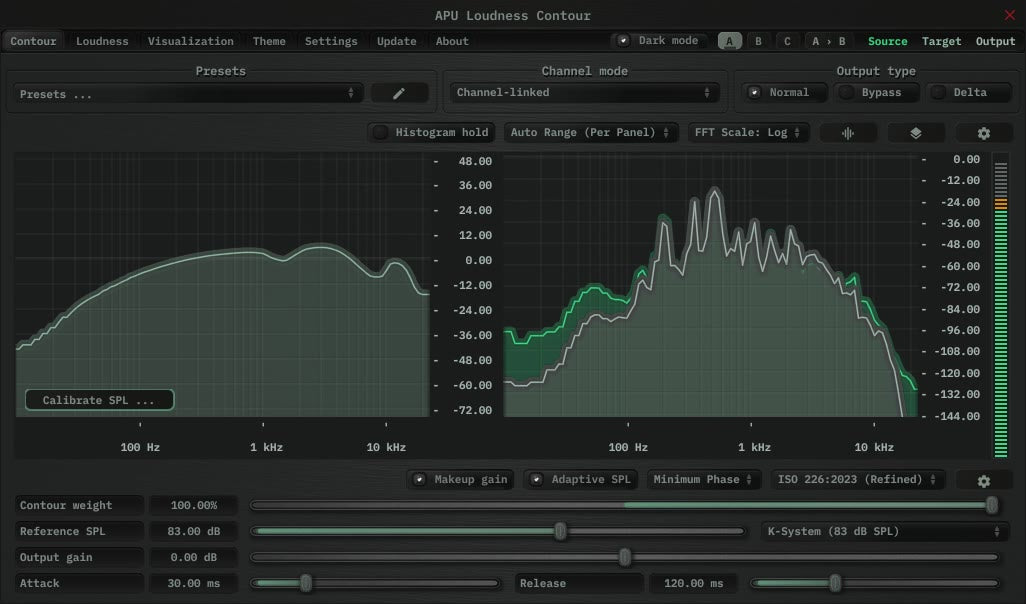Switch to the Theme tab
Image resolution: width=1026 pixels, height=604 pixels.
[x=269, y=41]
